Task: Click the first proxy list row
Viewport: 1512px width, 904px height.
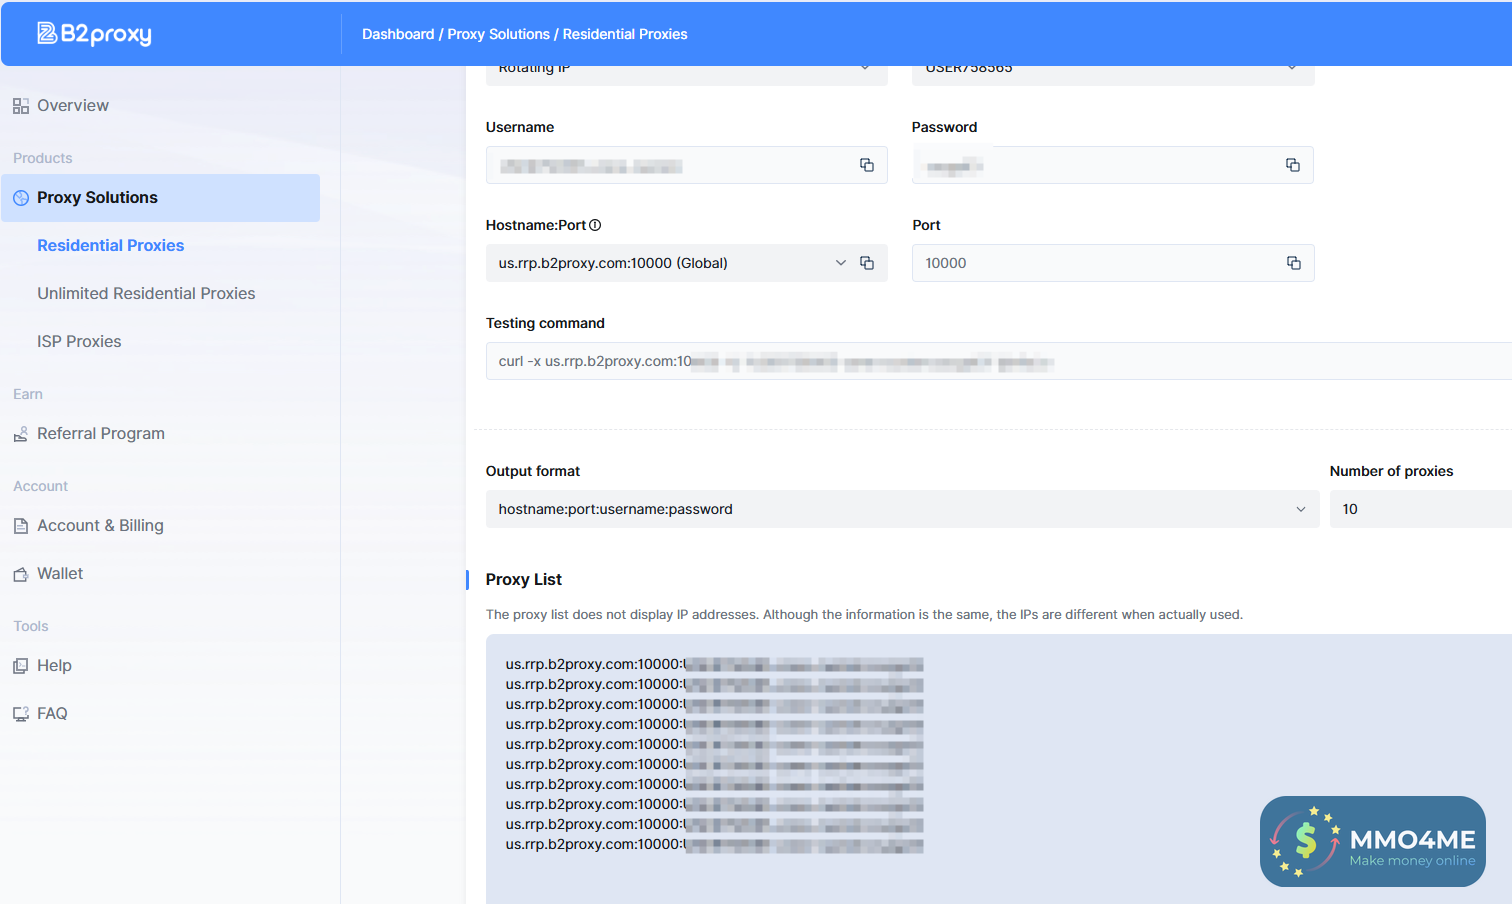Action: point(714,664)
